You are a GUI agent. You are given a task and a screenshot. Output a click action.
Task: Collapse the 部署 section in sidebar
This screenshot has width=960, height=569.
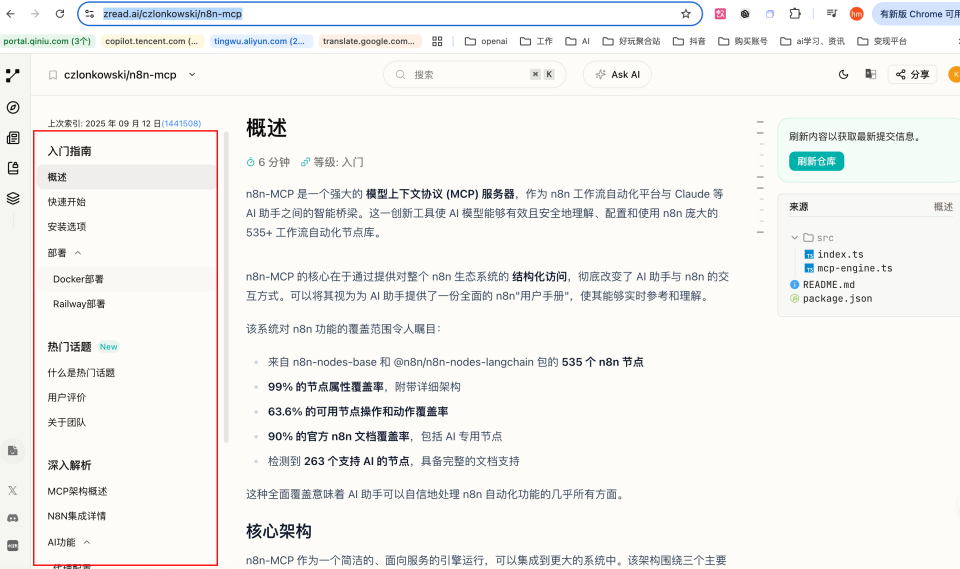(x=78, y=253)
